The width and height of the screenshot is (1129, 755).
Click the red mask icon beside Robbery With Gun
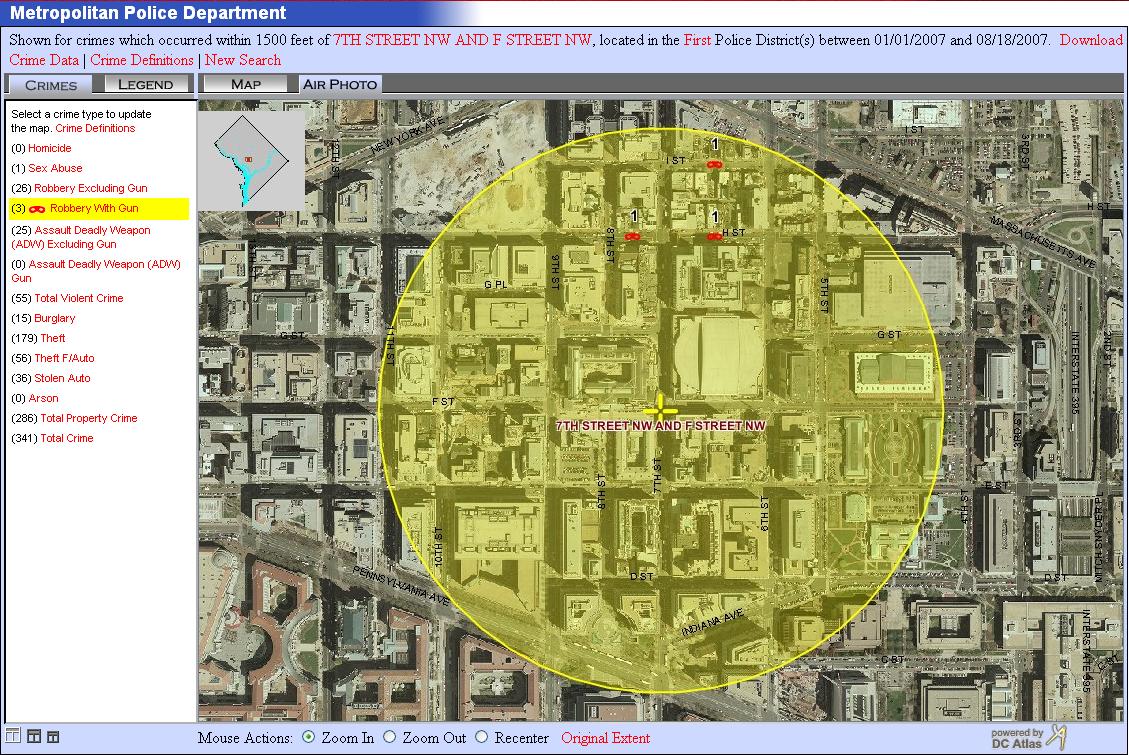pos(38,208)
